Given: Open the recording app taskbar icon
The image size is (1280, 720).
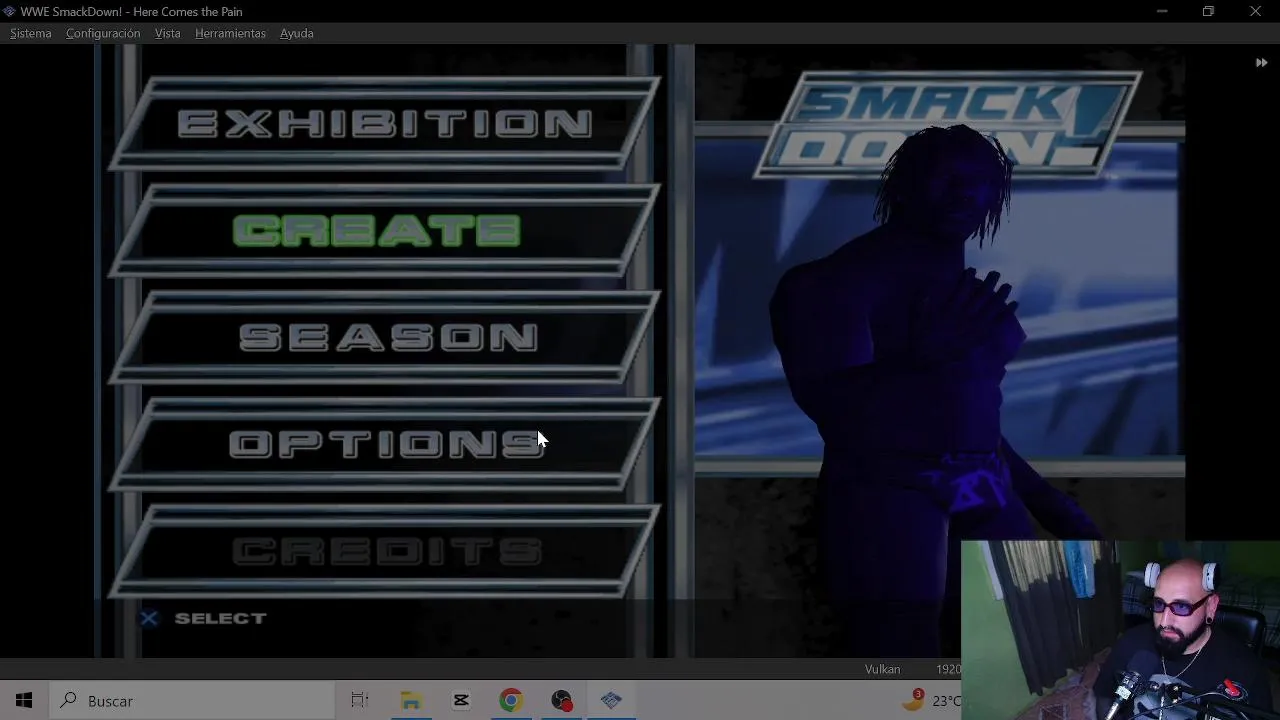Looking at the screenshot, I should click(561, 701).
